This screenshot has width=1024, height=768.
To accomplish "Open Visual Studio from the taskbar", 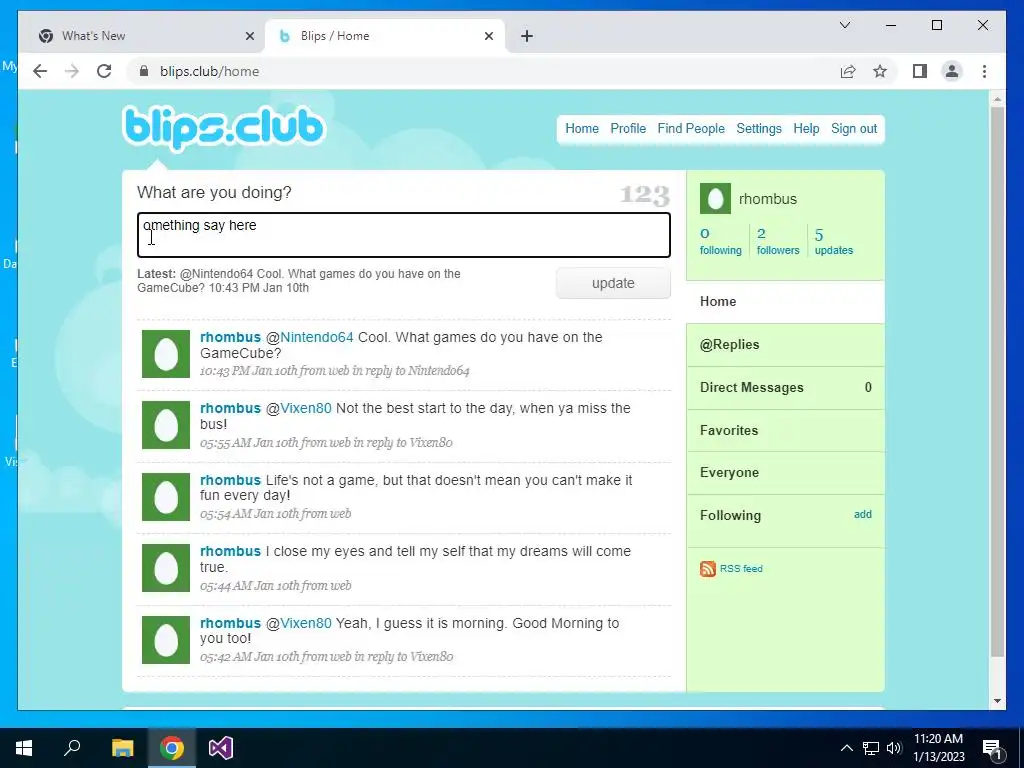I will pos(221,748).
